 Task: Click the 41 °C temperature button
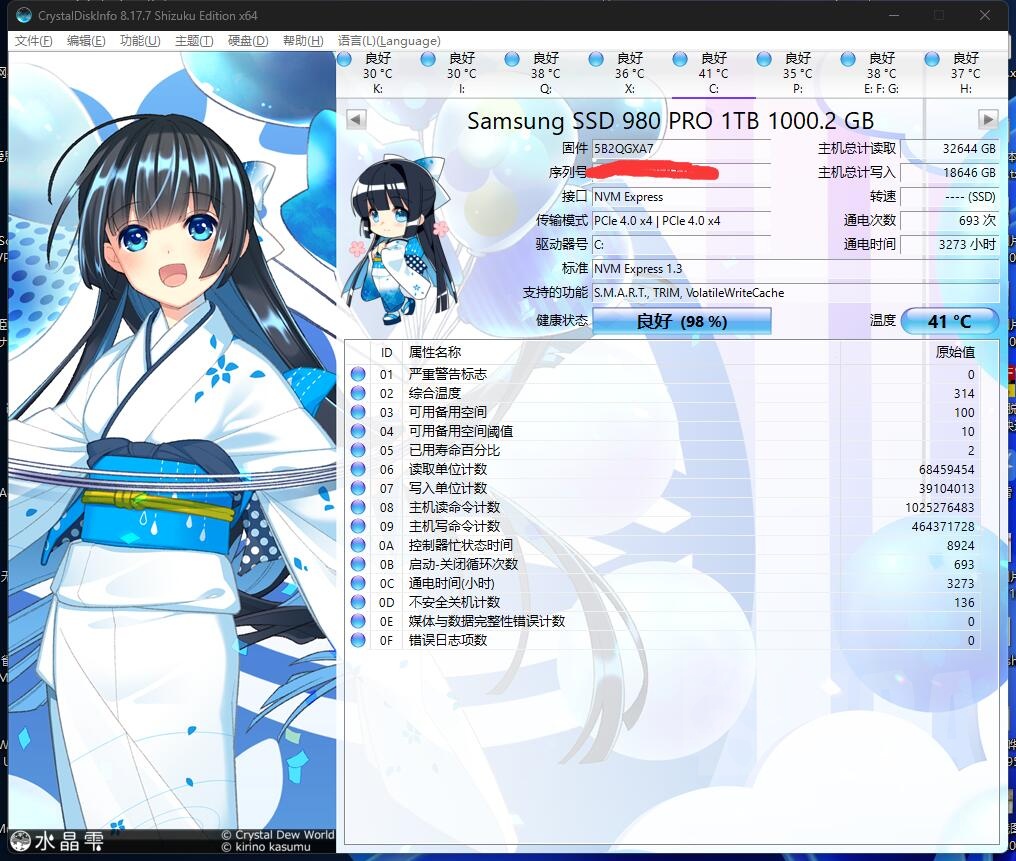pos(948,321)
